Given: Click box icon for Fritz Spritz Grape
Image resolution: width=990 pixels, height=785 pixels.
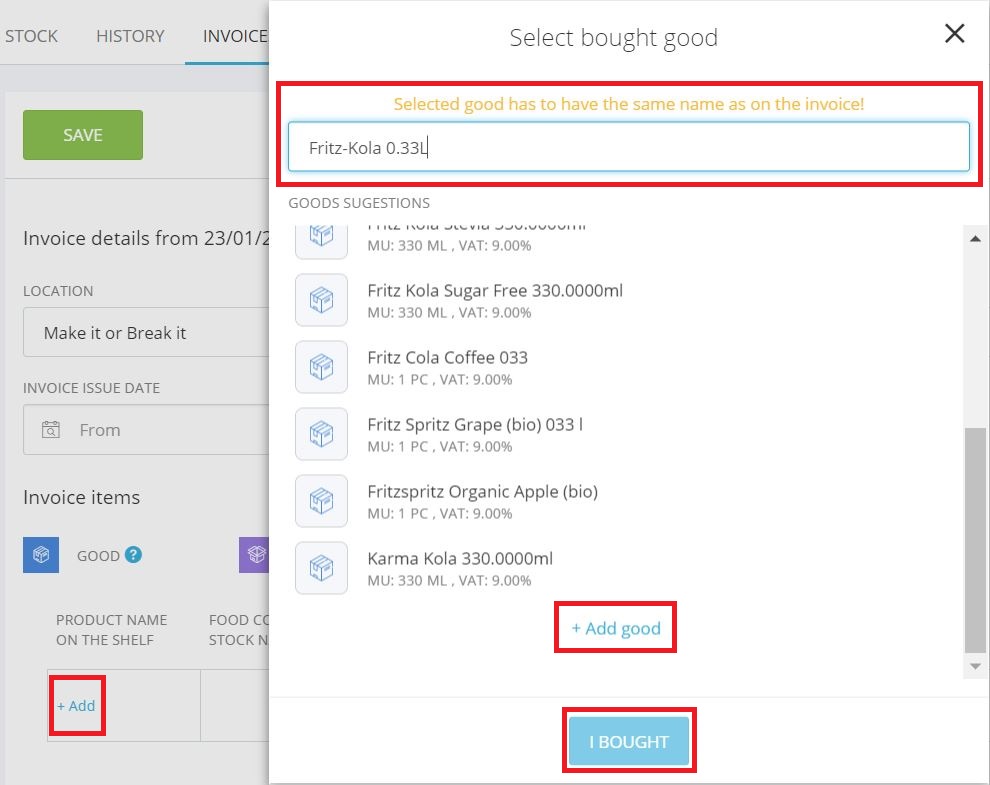Looking at the screenshot, I should [x=321, y=434].
